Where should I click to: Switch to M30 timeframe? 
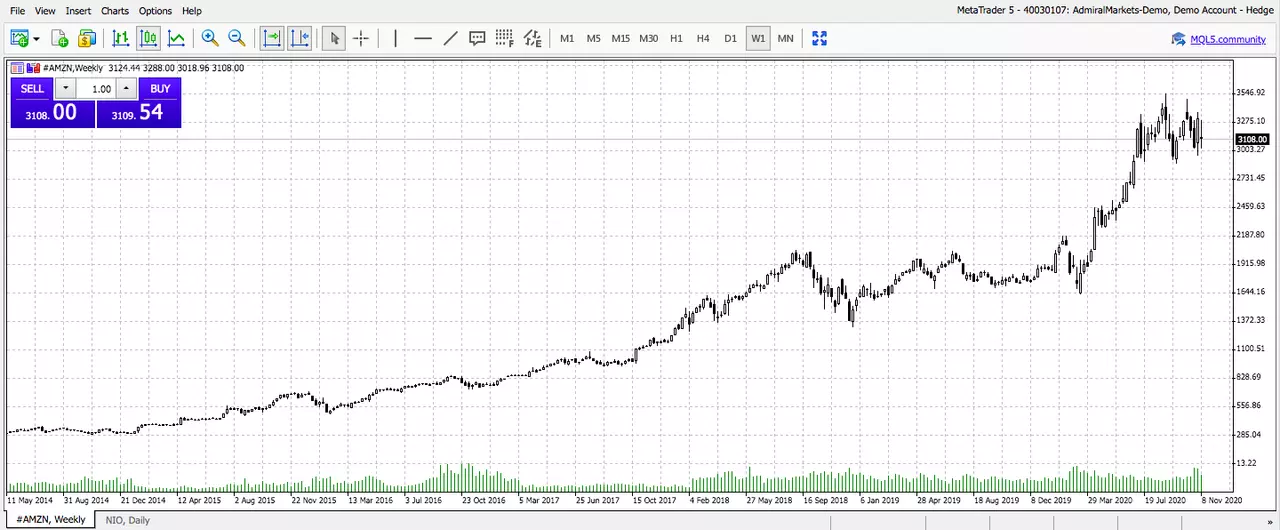[648, 38]
